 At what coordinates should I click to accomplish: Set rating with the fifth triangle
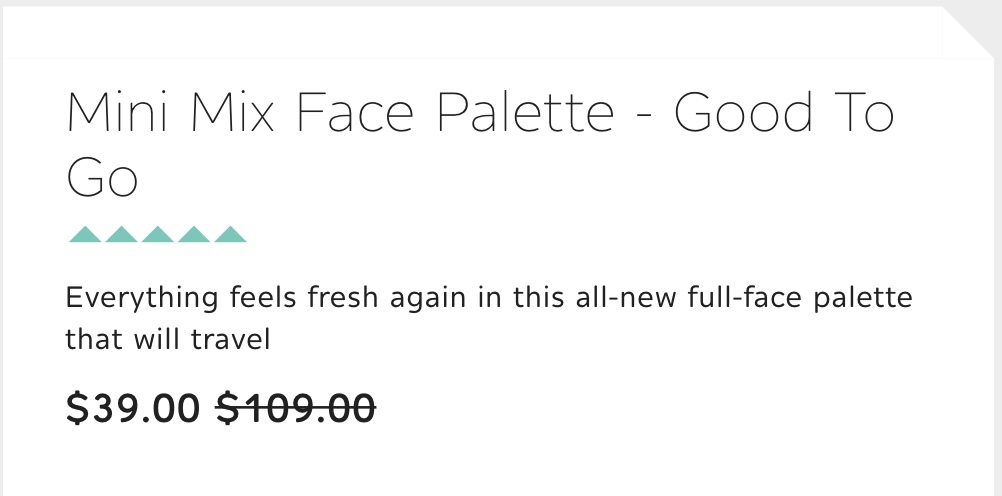pos(230,235)
